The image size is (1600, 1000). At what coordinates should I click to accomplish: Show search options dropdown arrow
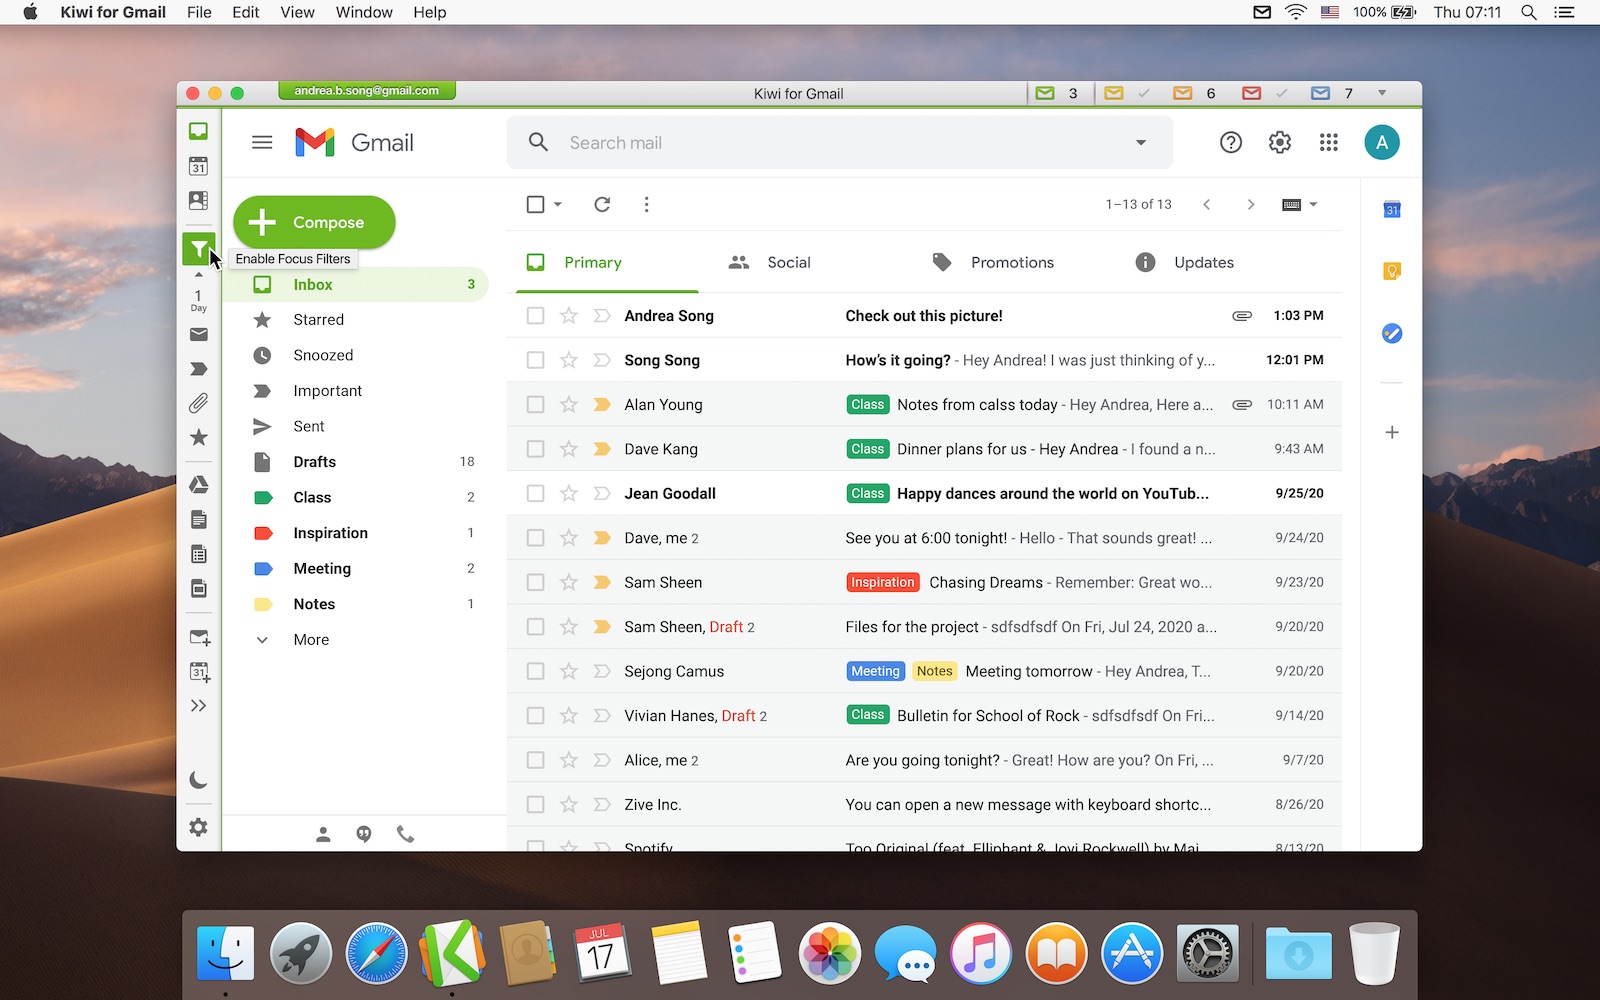tap(1141, 143)
